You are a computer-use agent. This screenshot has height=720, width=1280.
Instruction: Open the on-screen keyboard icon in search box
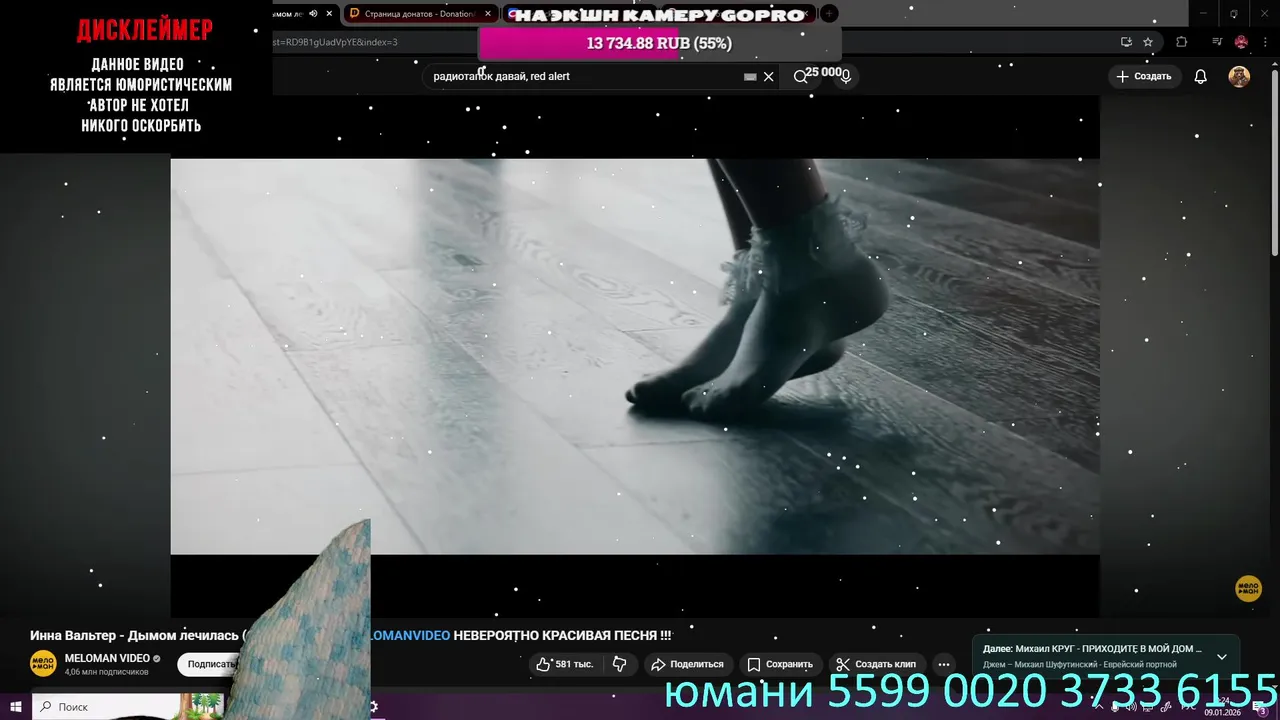[x=750, y=77]
